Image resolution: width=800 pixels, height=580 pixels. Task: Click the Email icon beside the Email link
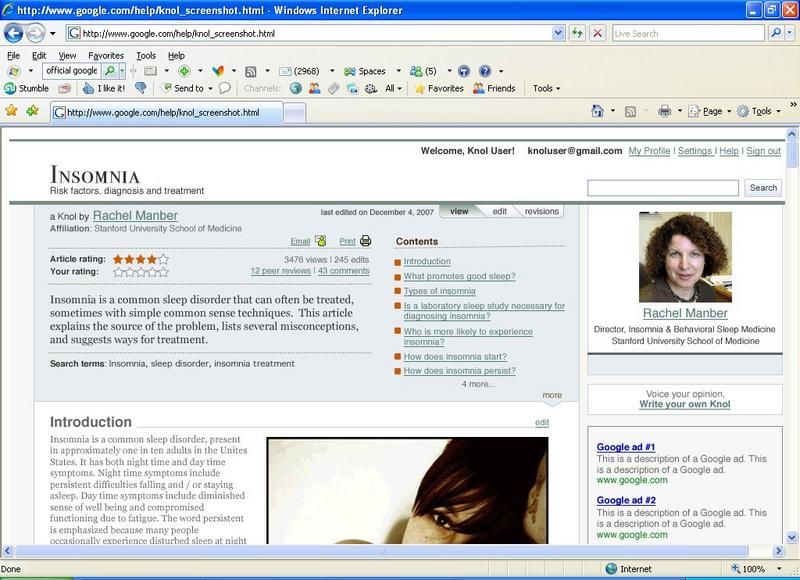click(x=320, y=241)
